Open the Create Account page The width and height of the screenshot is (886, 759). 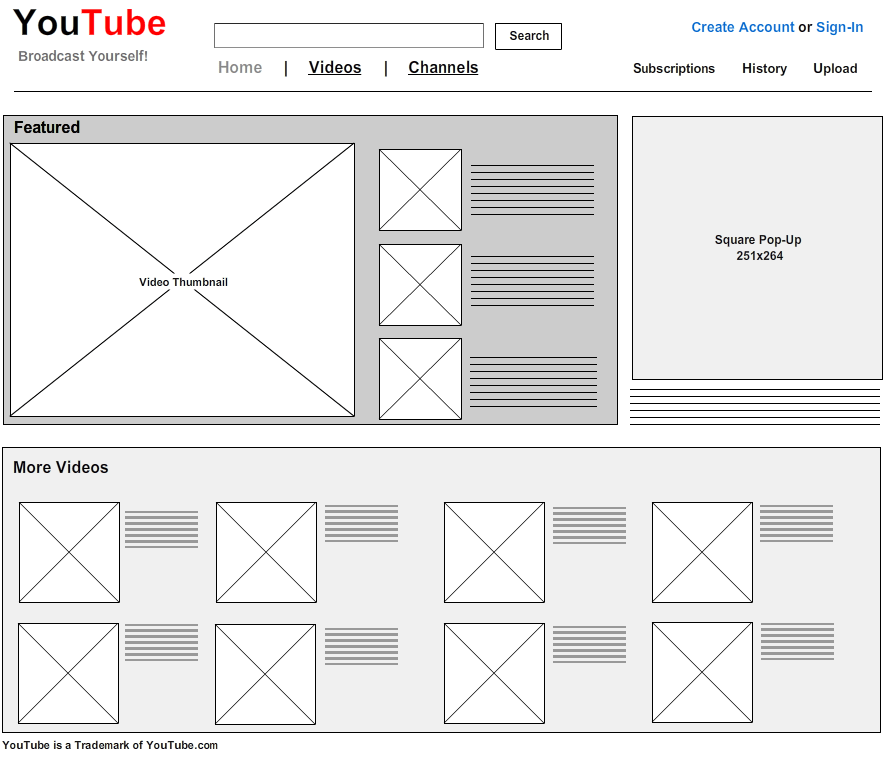pyautogui.click(x=743, y=27)
